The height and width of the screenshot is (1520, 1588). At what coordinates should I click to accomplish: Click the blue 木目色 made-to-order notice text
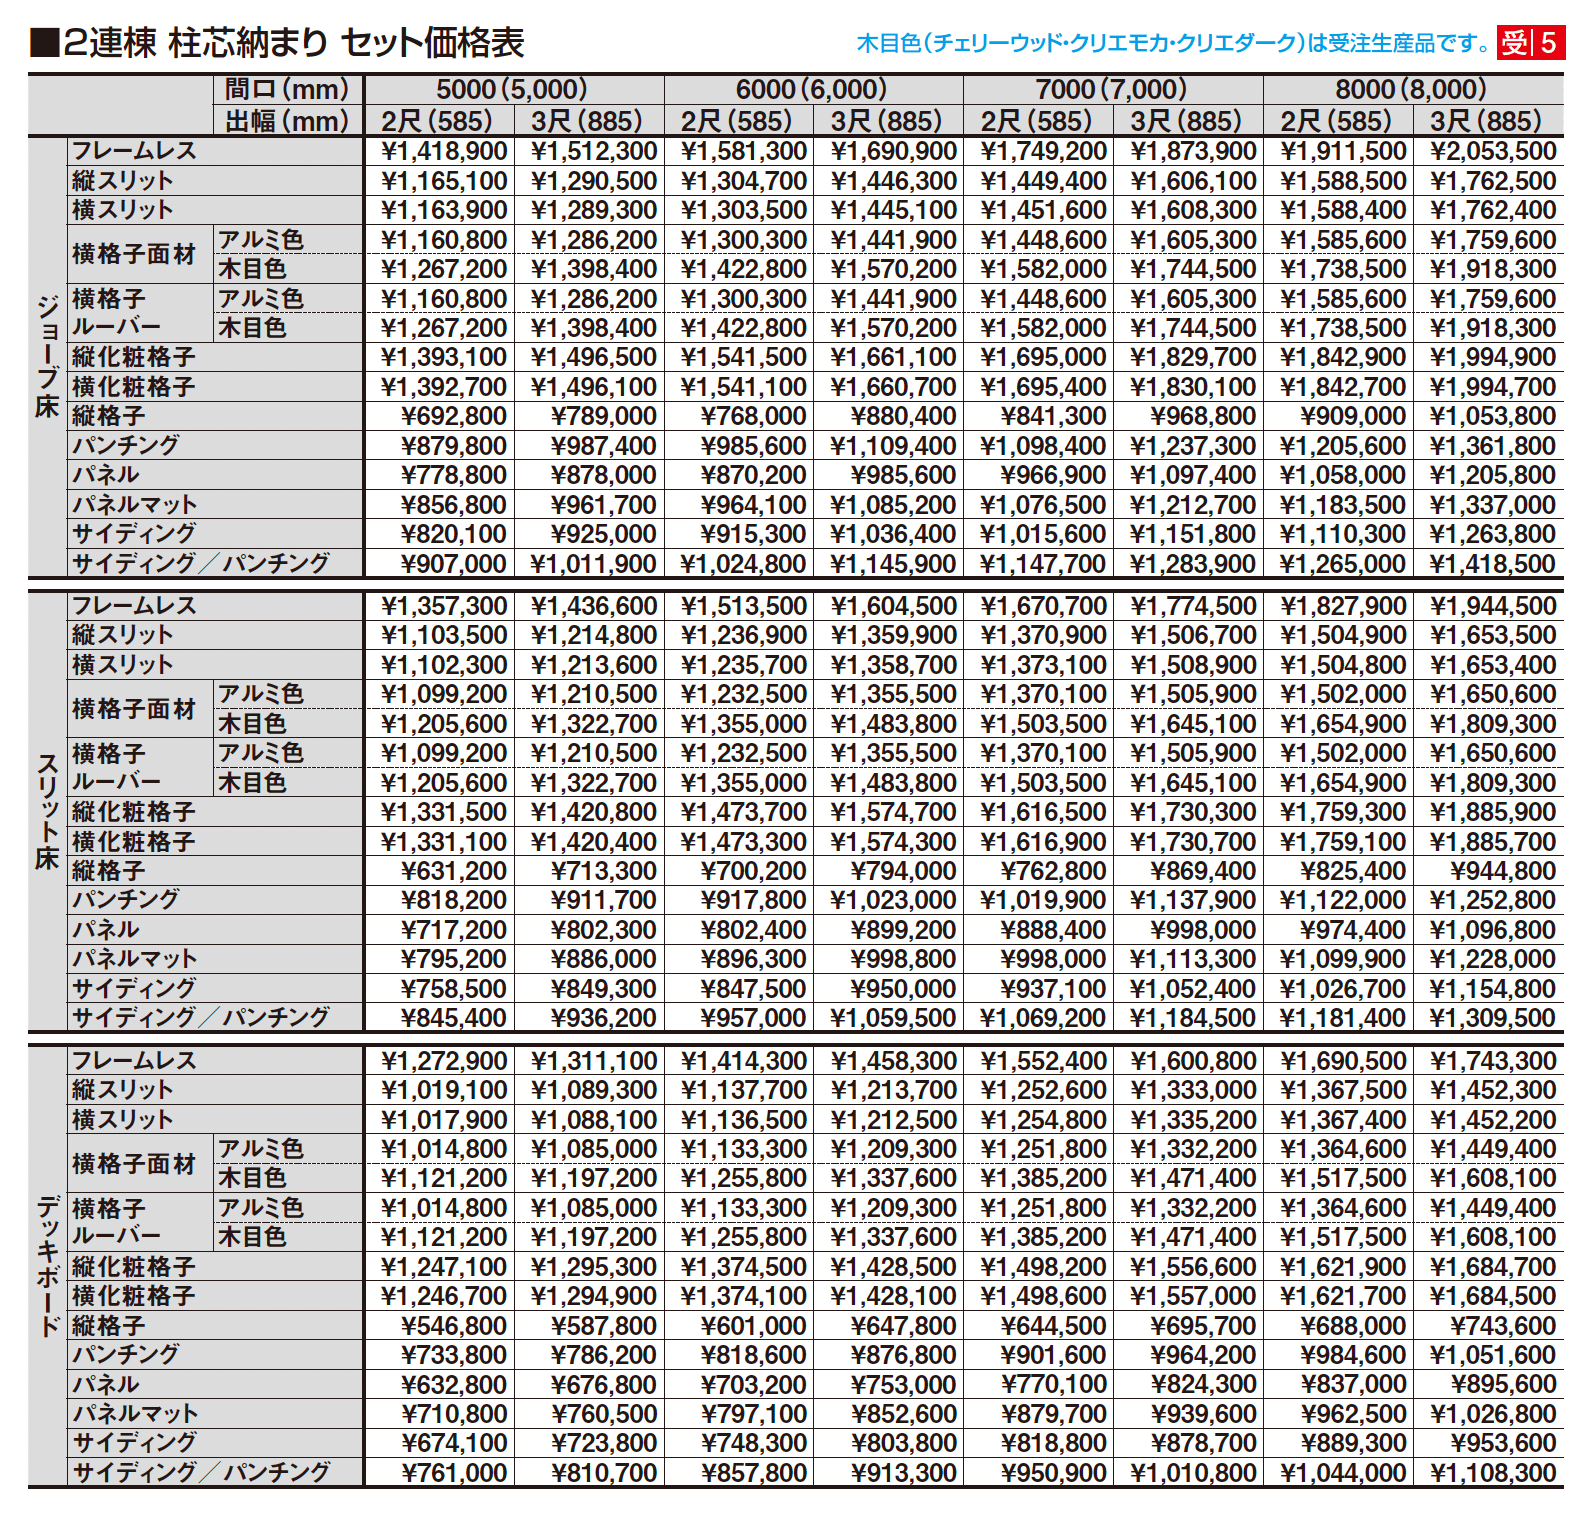pos(1173,43)
